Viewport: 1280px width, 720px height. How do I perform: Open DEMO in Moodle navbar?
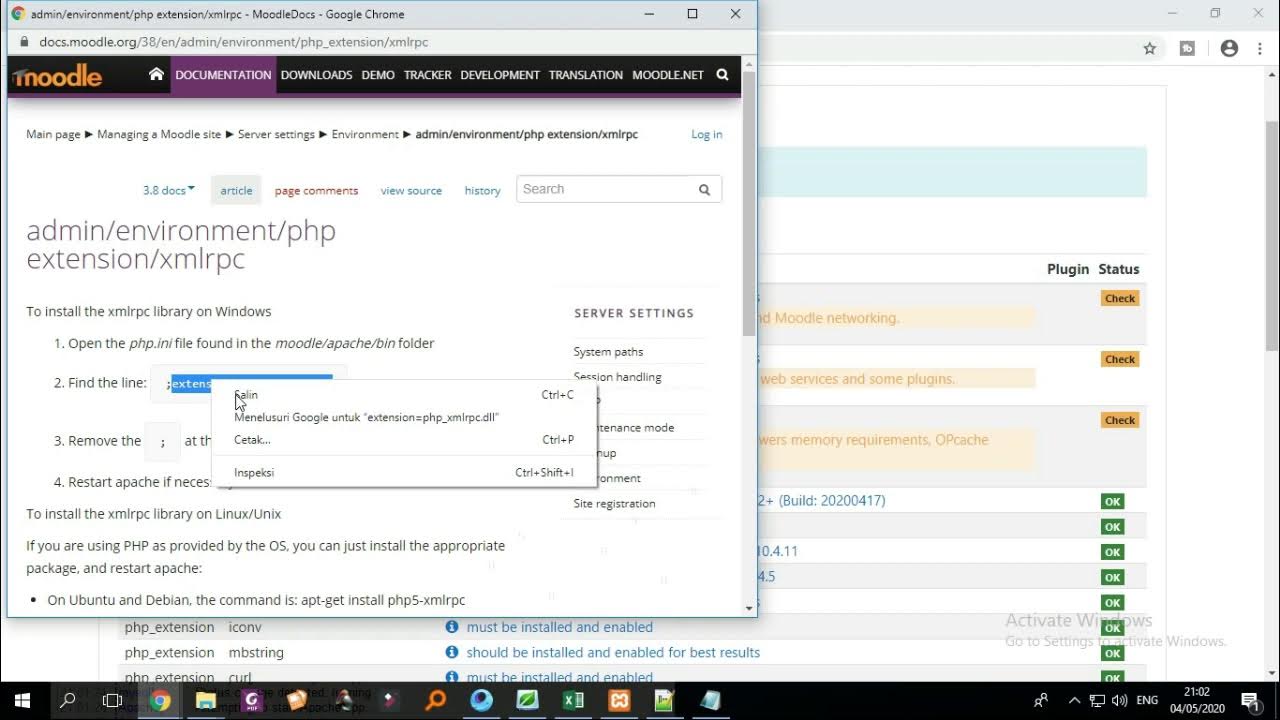pos(378,75)
